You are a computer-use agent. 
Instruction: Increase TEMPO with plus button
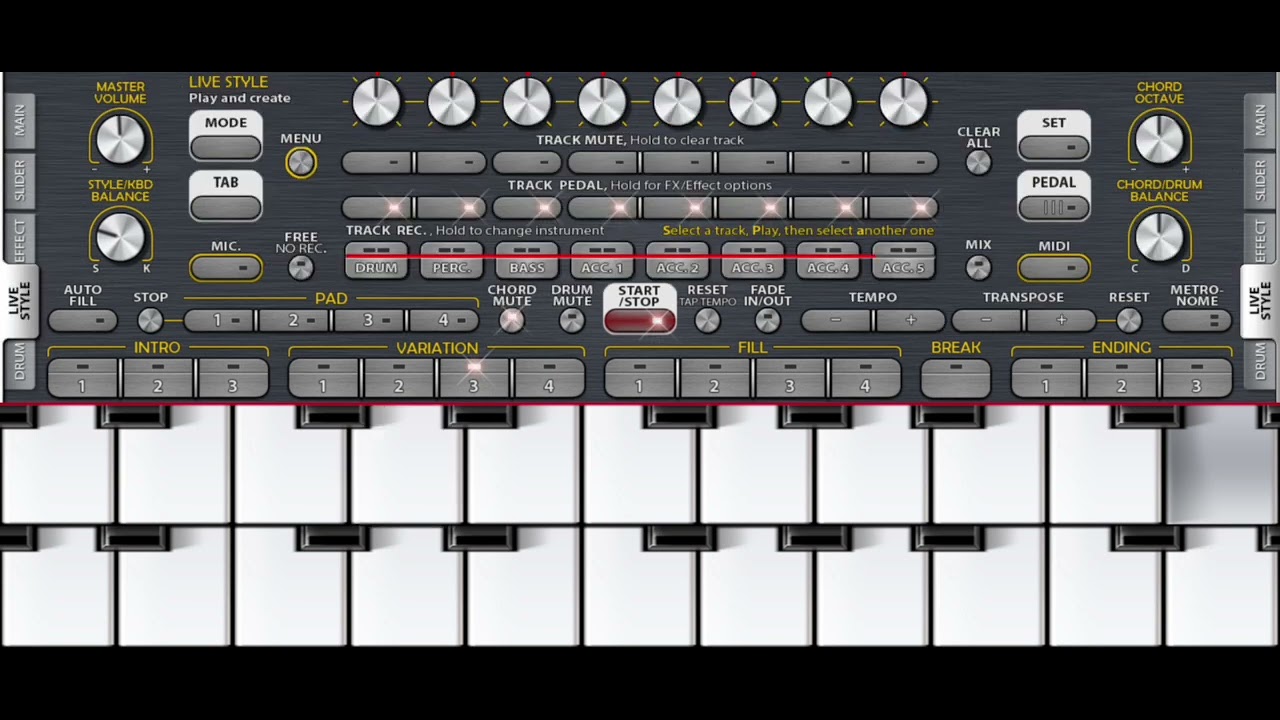[x=910, y=320]
